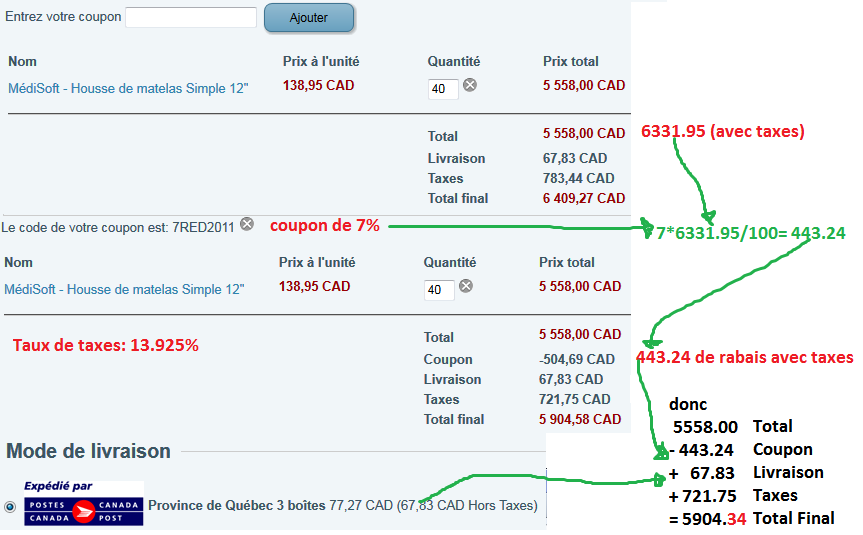Viewport: 863px width, 535px height.
Task: Focus the 'Entrez votre coupon' text field
Action: [191, 18]
